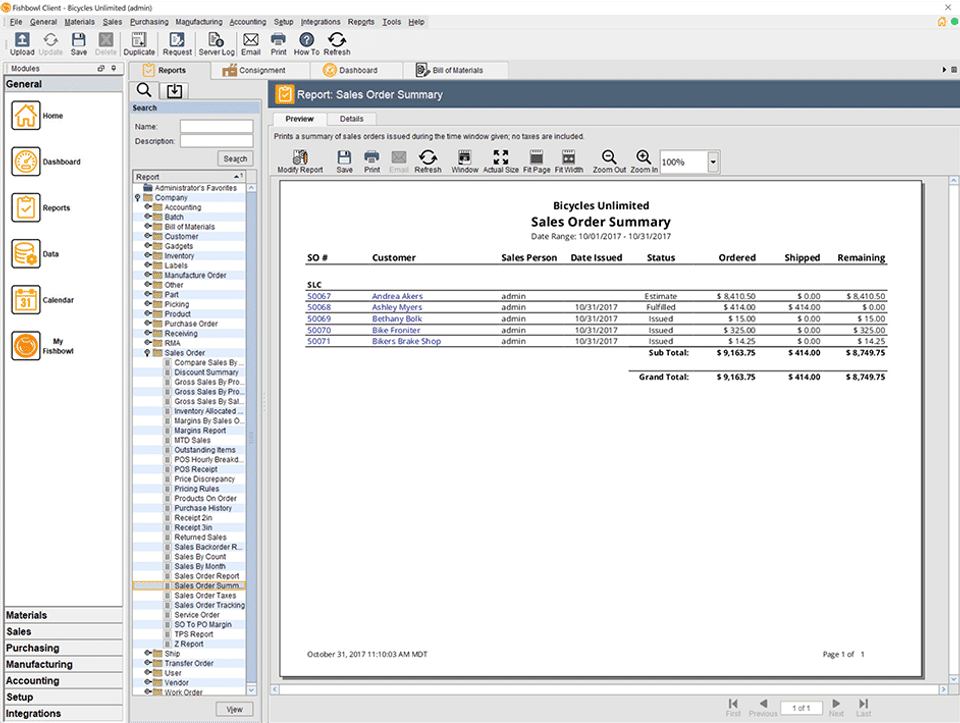Click the Name search field
This screenshot has height=723, width=960.
pos(216,126)
